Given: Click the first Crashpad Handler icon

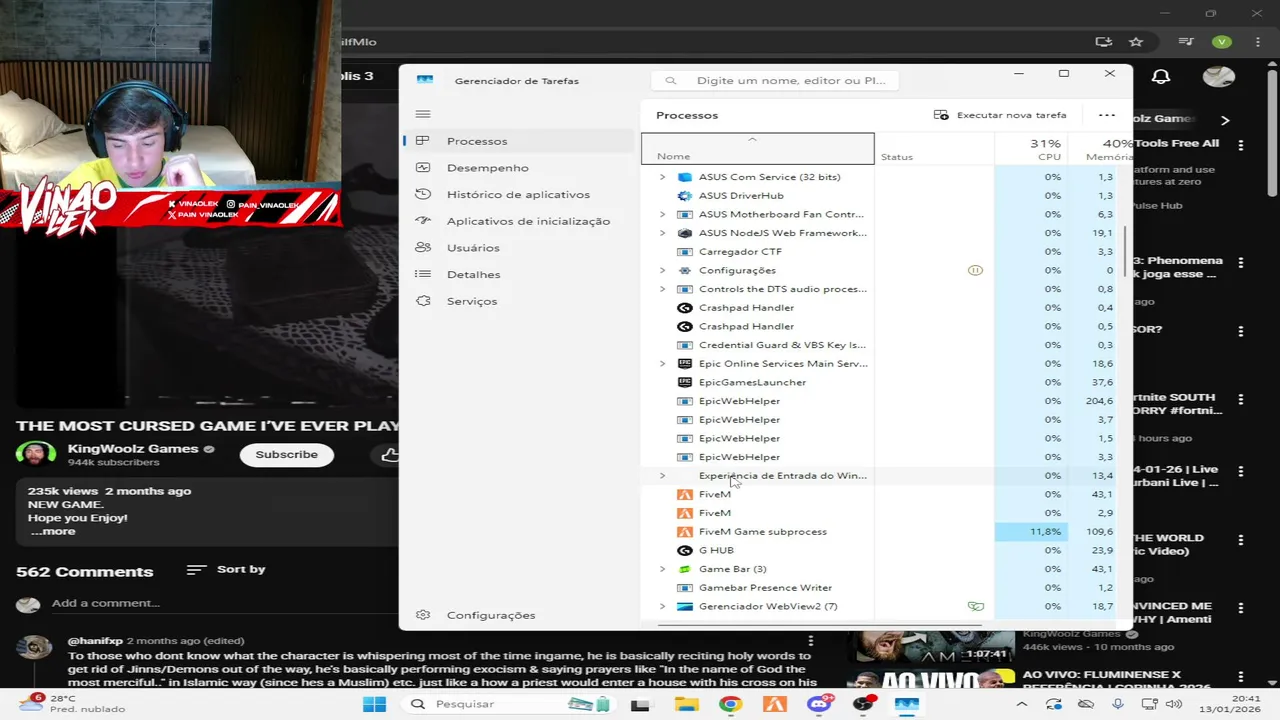Looking at the screenshot, I should 685,308.
